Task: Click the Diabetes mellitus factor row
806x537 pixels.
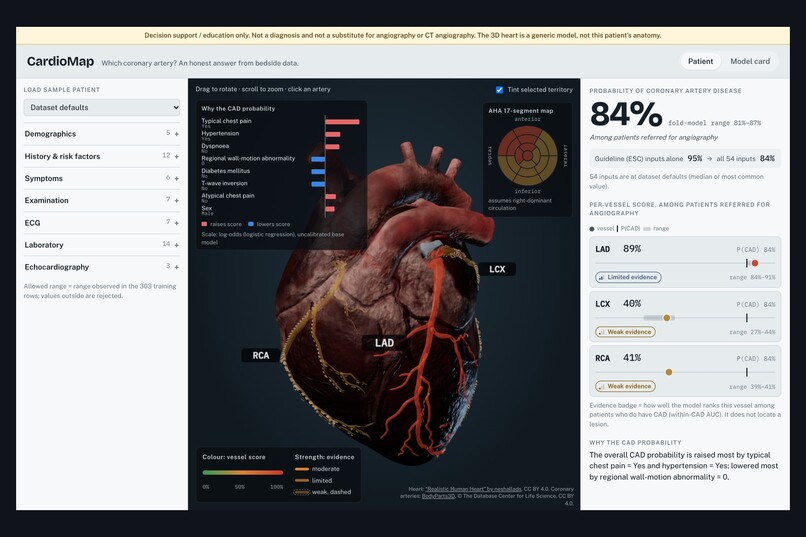Action: [280, 172]
